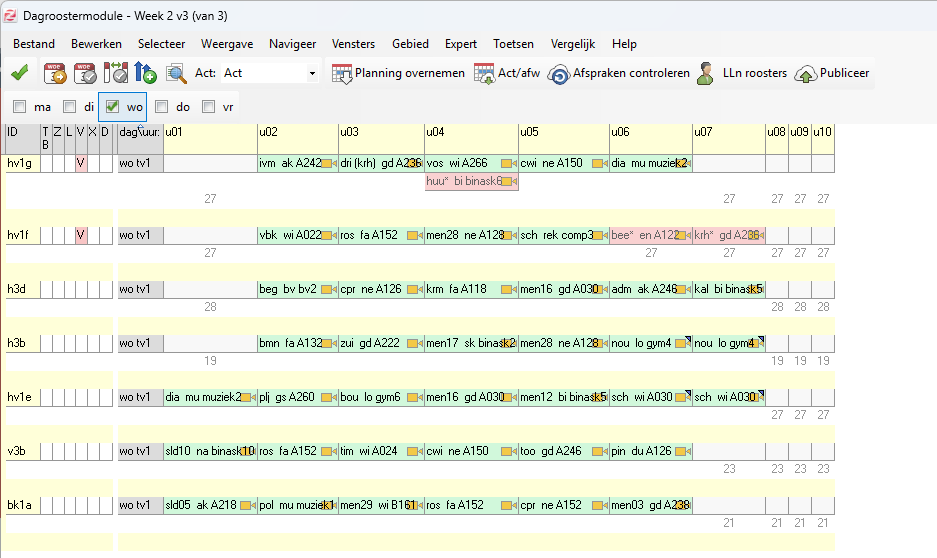Viewport: 937px width, 558px height.
Task: Click the calendar icon with orange arrow
Action: coord(53,73)
